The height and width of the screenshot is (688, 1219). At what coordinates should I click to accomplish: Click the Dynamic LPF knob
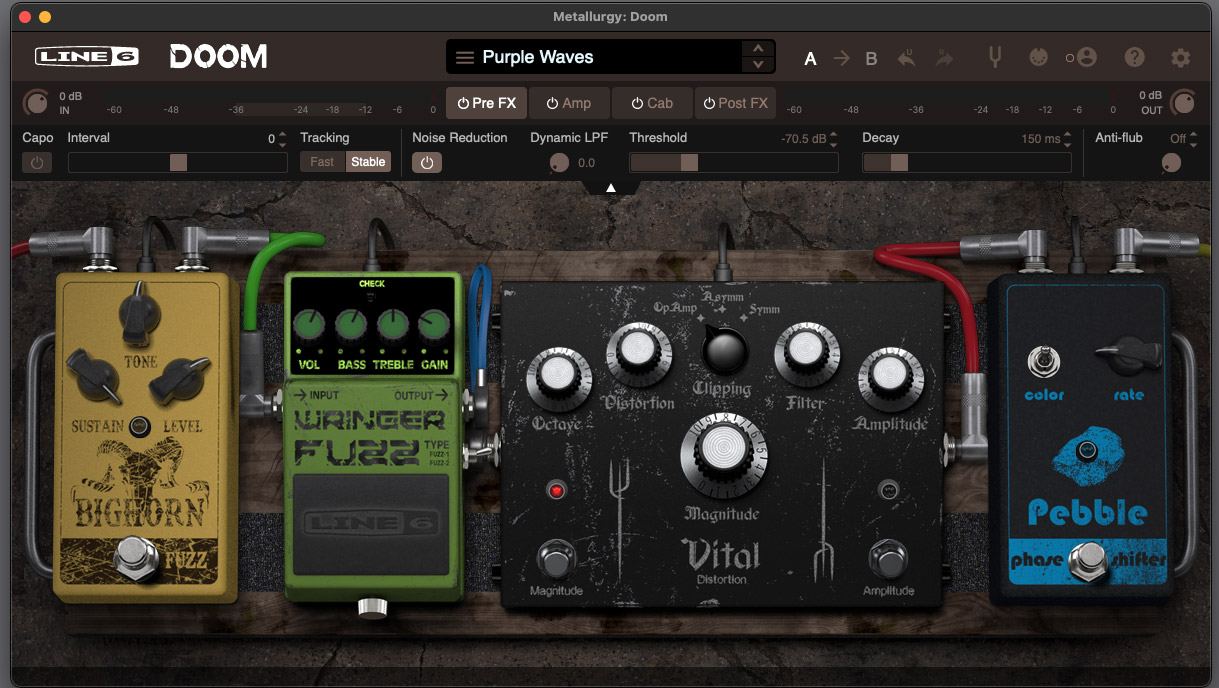559,163
